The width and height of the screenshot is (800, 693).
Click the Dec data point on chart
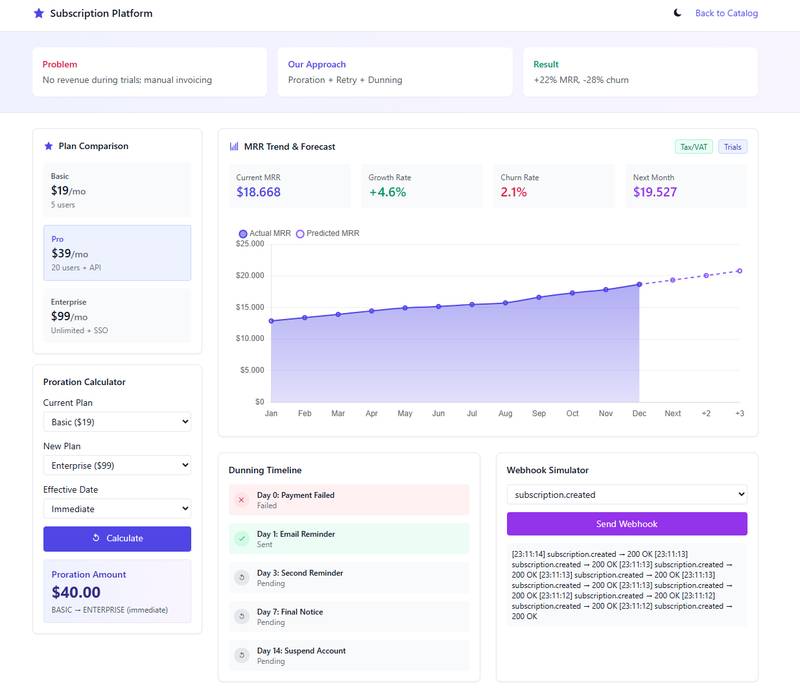point(639,285)
